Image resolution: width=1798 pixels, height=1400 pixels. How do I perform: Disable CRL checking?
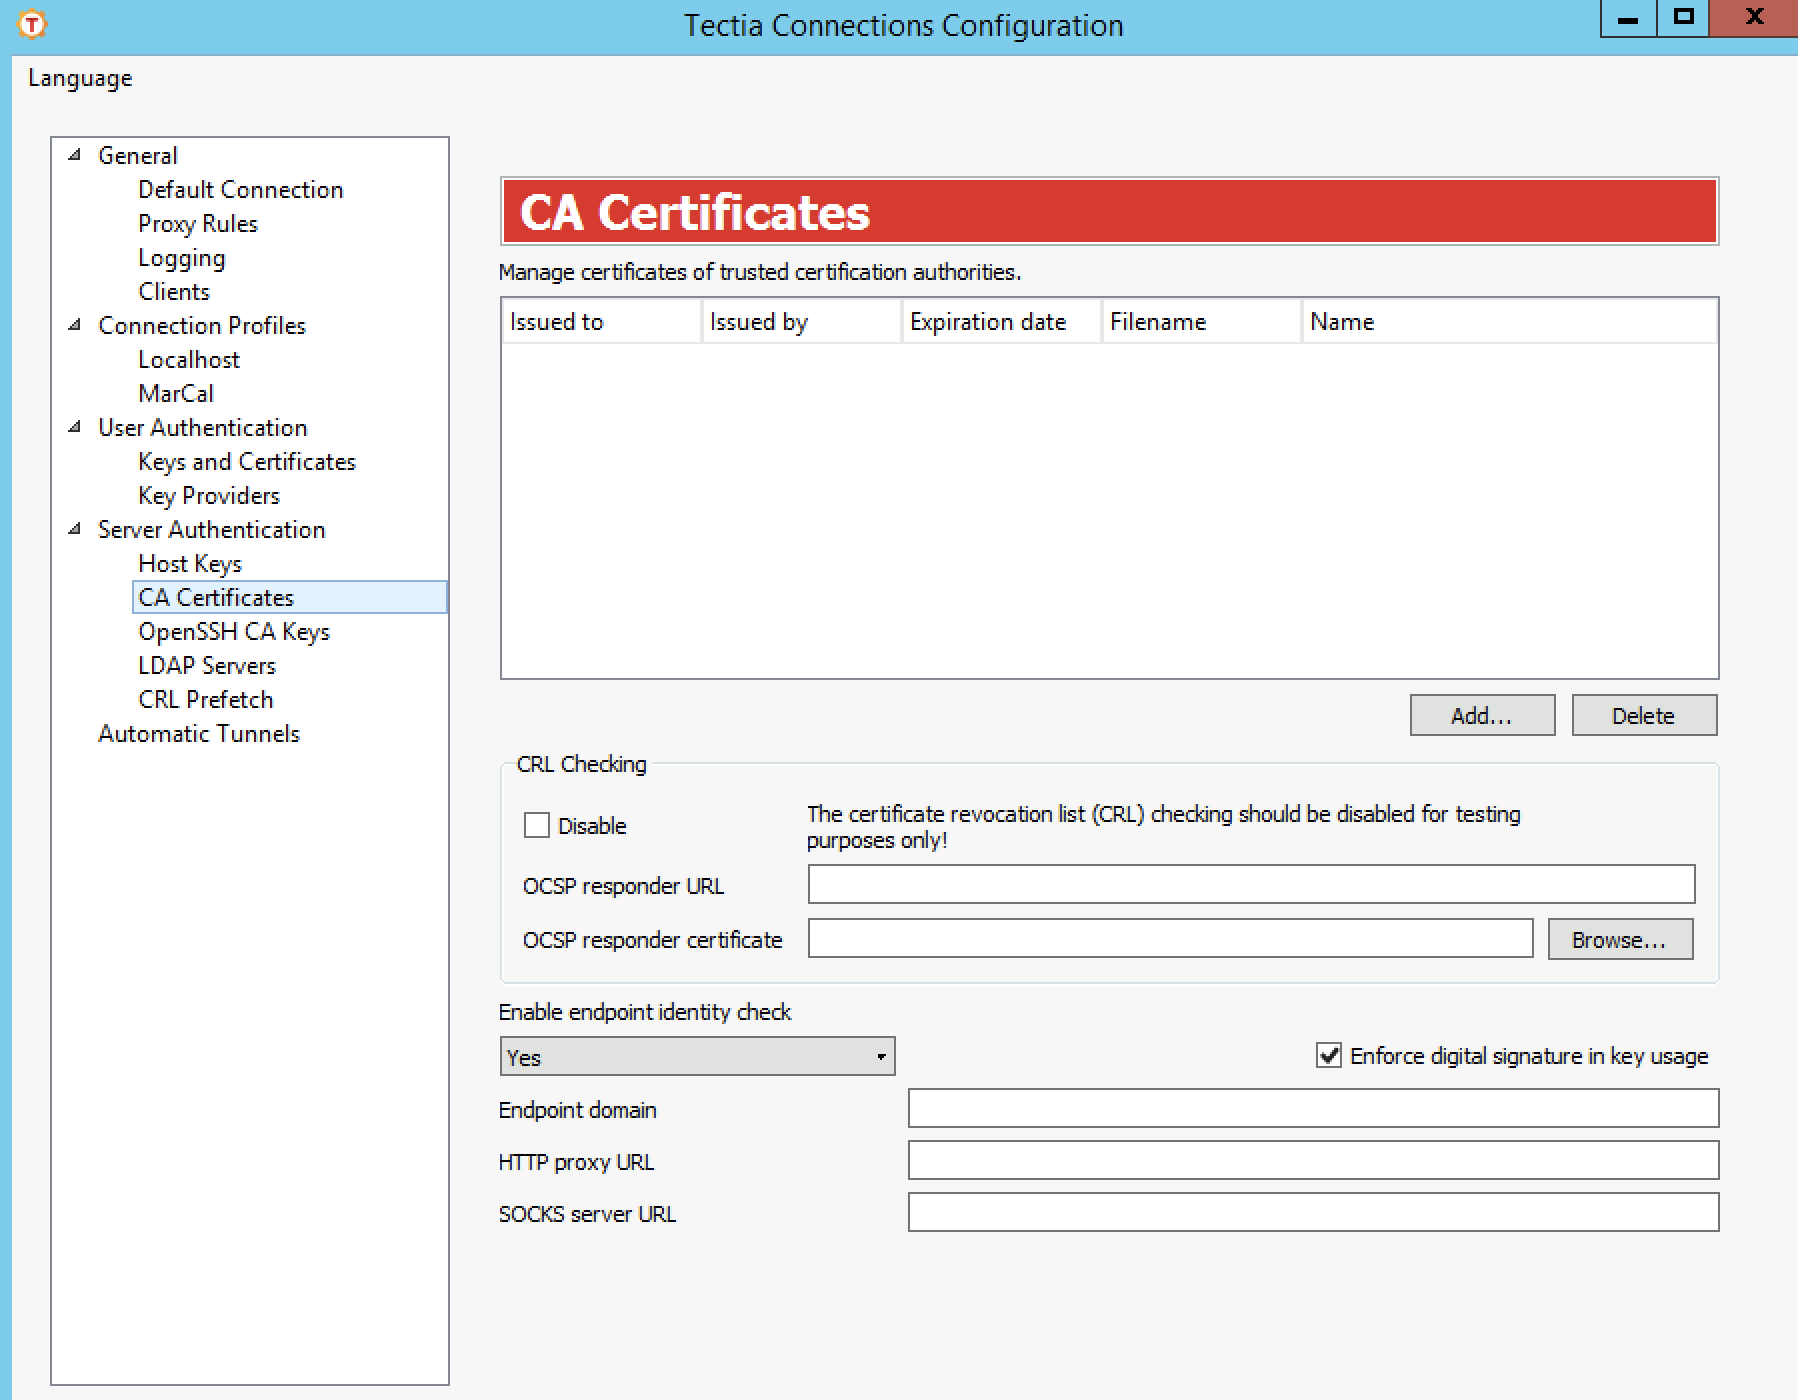537,826
